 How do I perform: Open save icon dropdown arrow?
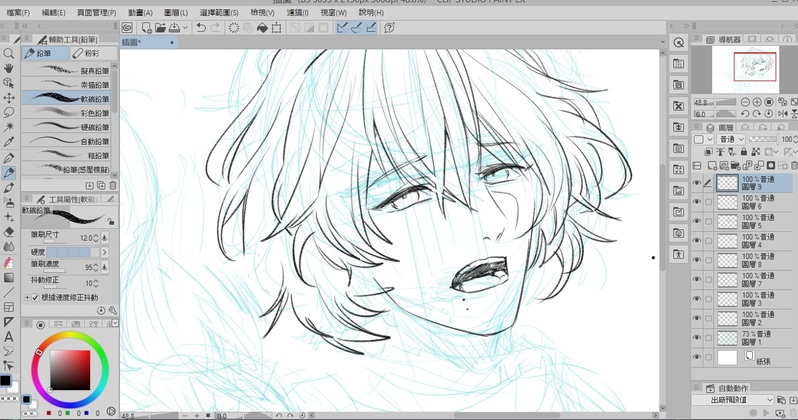click(x=185, y=27)
